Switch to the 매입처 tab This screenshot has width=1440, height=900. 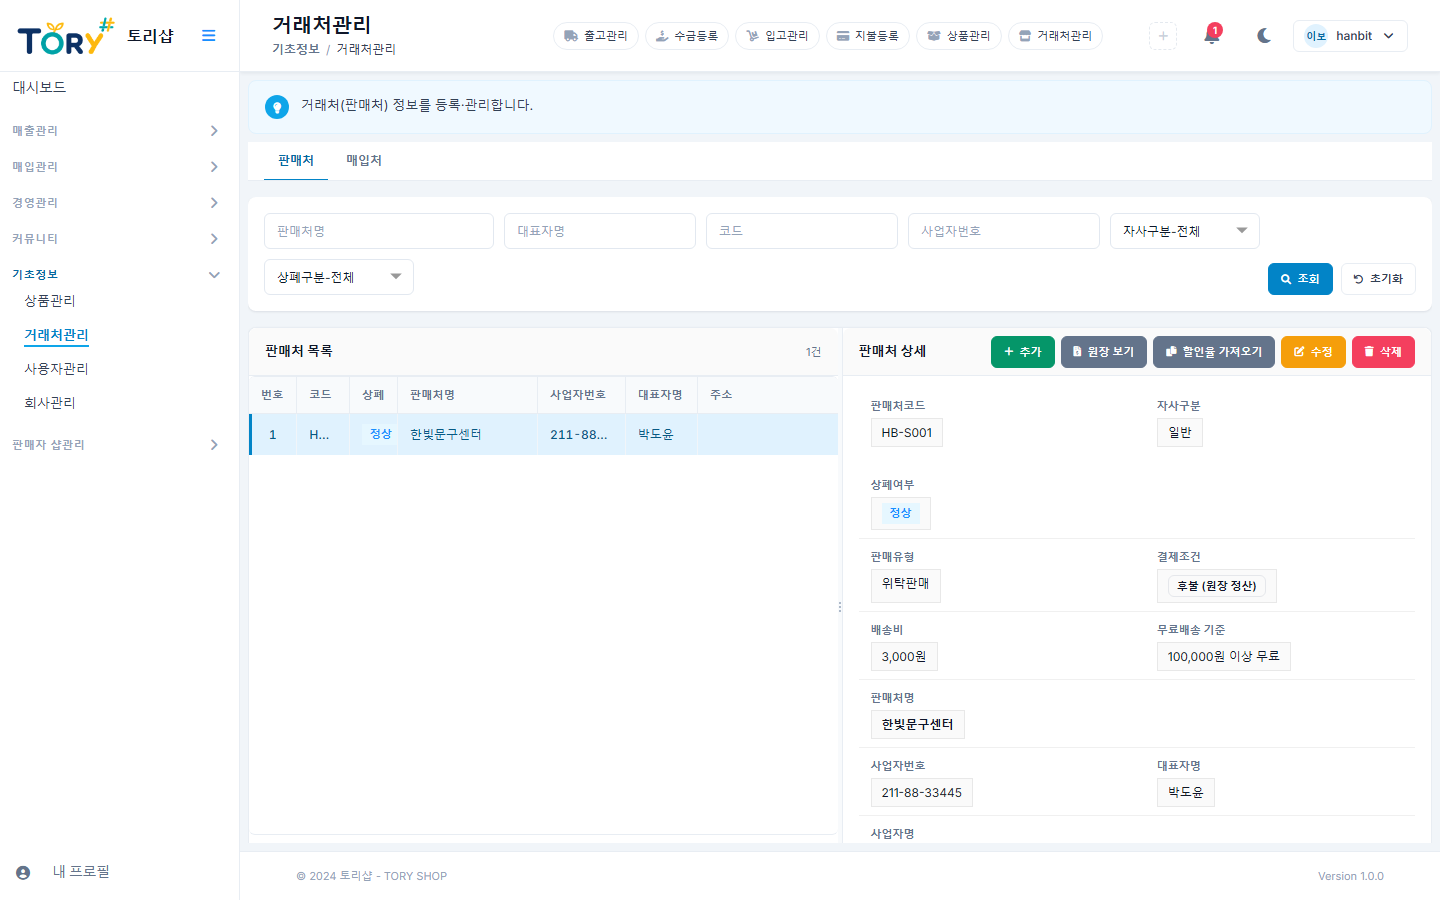pyautogui.click(x=364, y=161)
